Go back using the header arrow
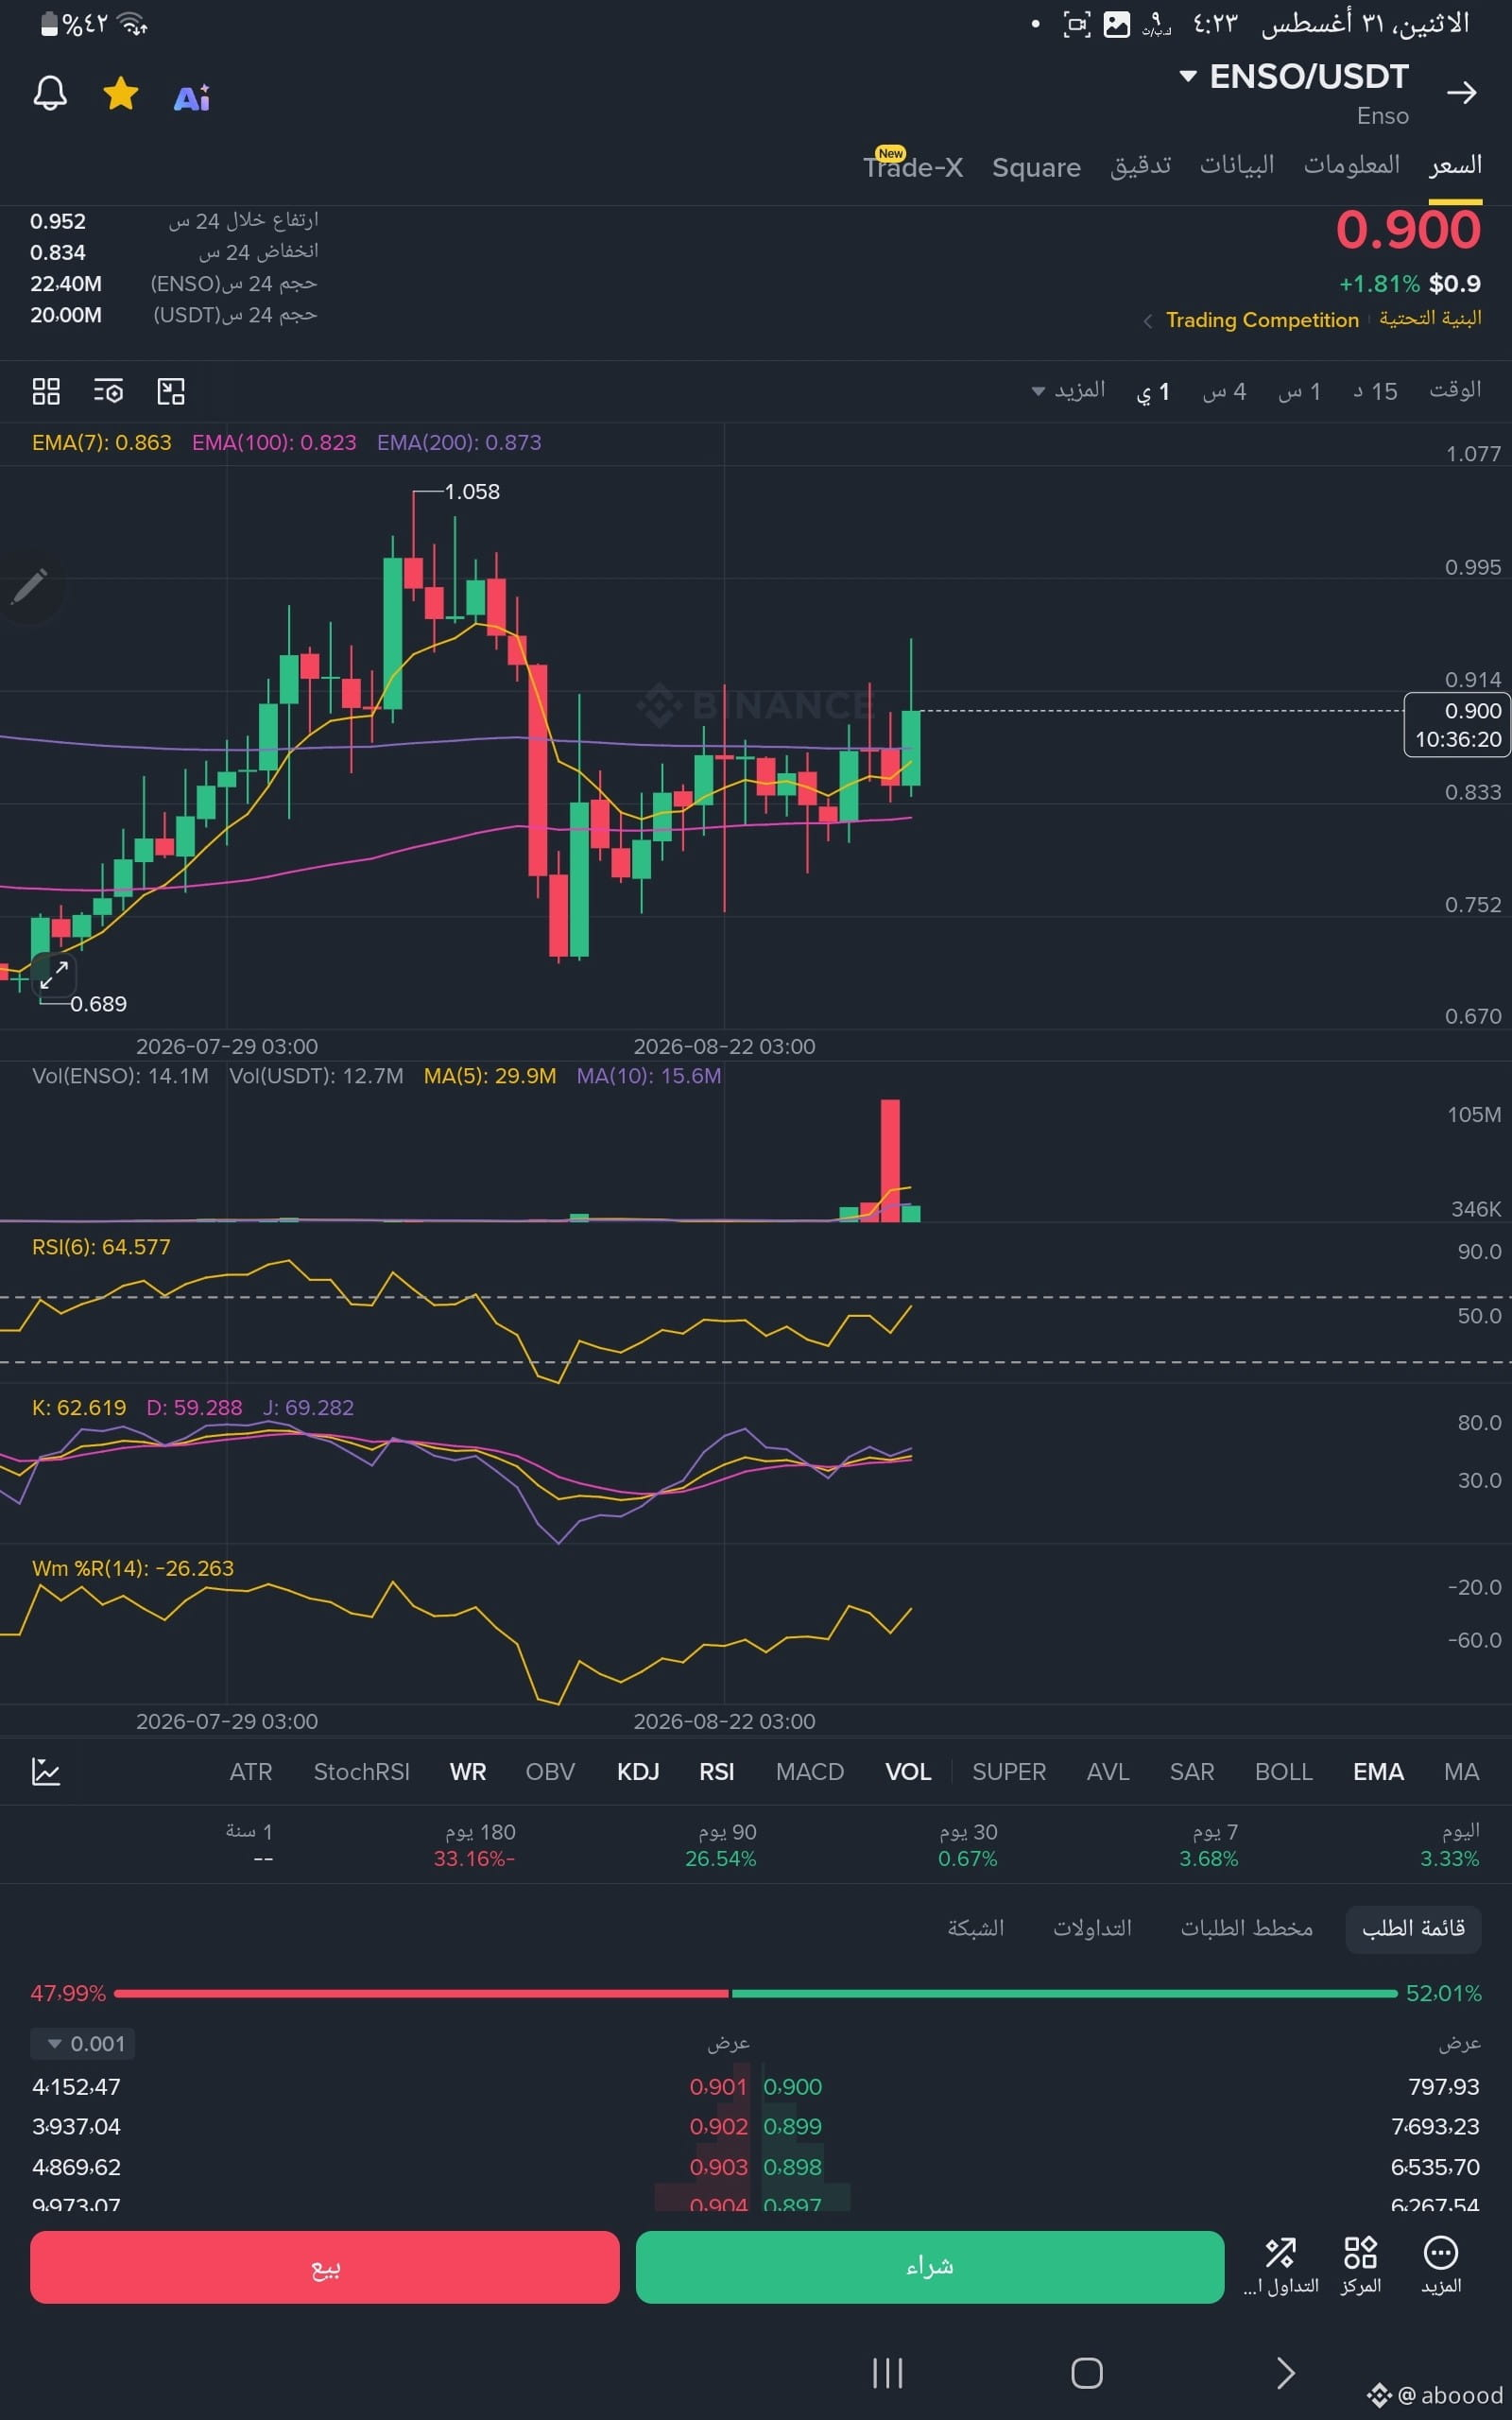Viewport: 1512px width, 2420px height. coord(1462,93)
